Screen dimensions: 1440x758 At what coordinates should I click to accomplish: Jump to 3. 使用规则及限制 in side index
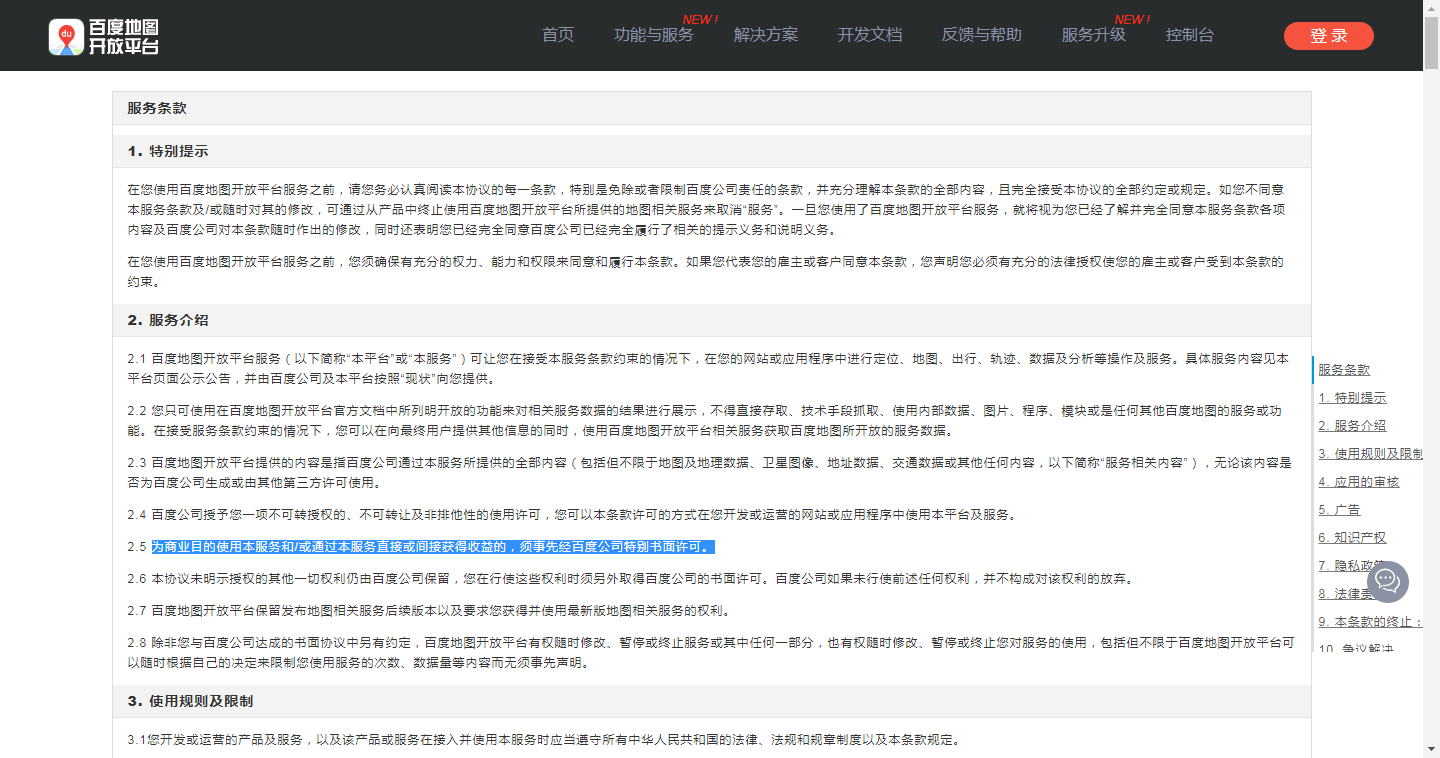click(x=1371, y=454)
